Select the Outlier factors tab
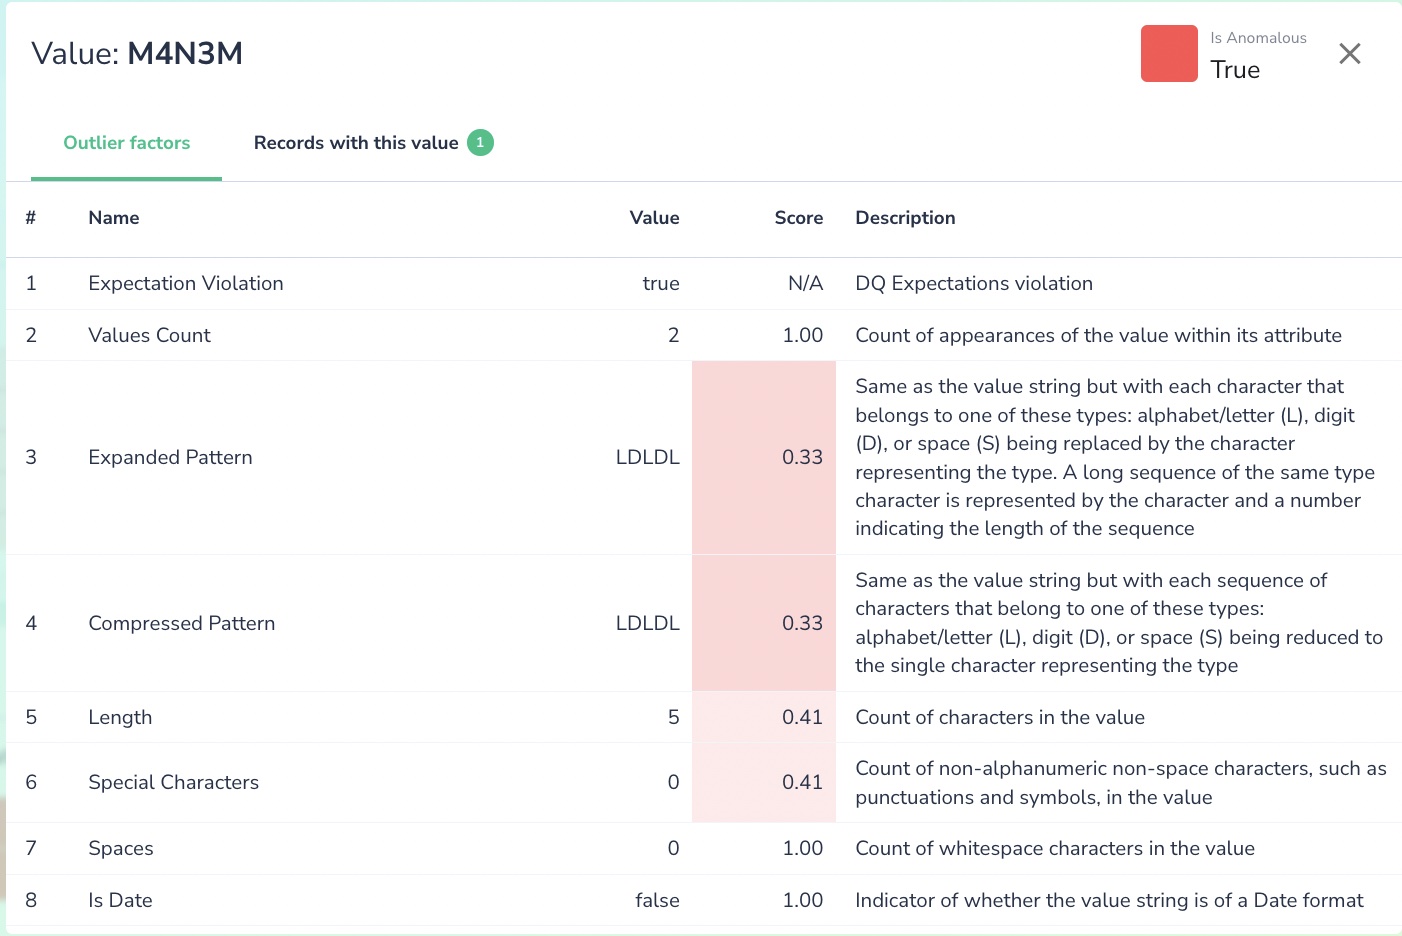1402x936 pixels. (126, 142)
